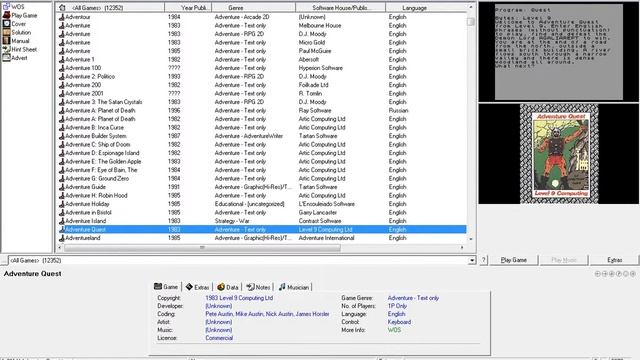
Task: Select the highlighted Adventure Quest row
Action: (x=262, y=229)
